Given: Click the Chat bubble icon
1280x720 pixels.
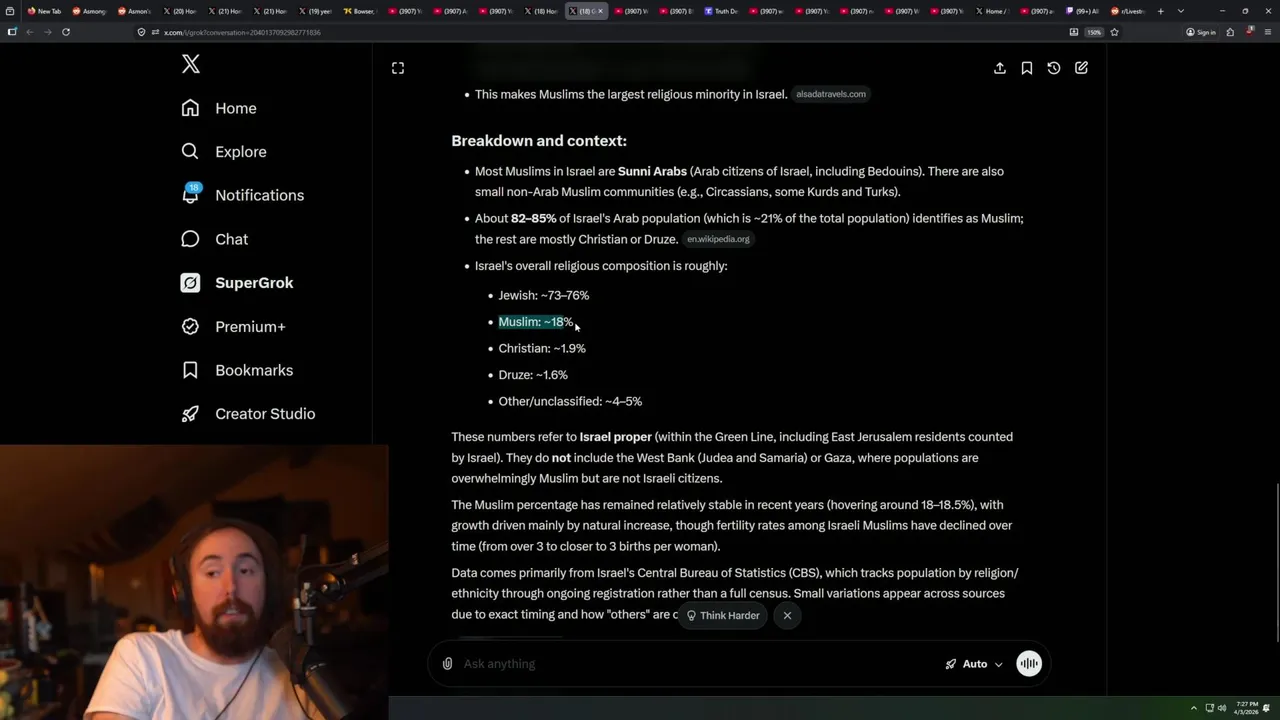Looking at the screenshot, I should [x=190, y=239].
